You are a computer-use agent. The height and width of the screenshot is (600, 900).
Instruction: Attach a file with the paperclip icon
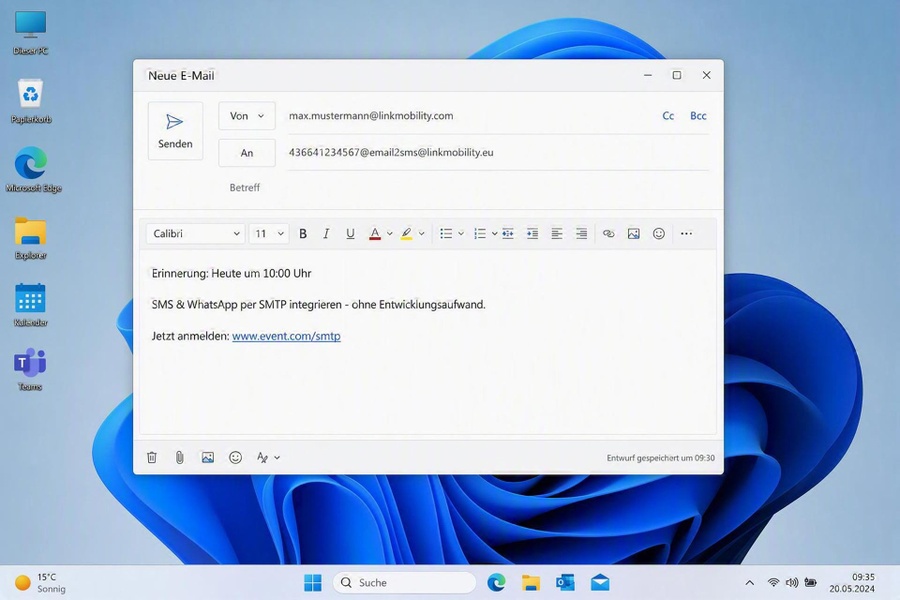(180, 458)
